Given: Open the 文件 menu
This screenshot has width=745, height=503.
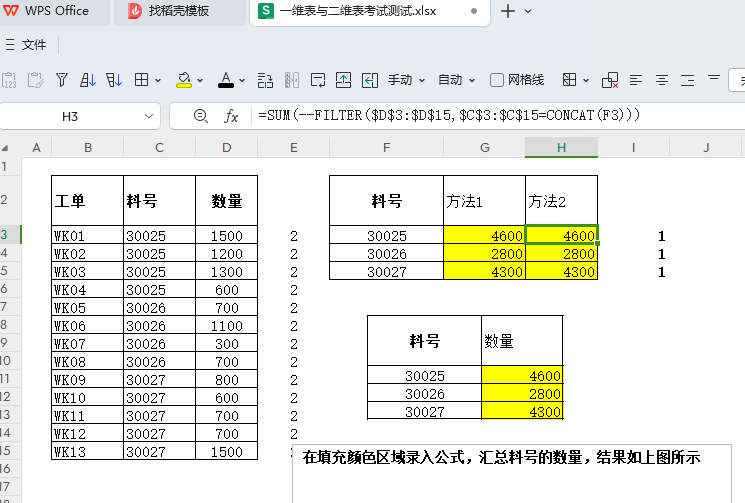Looking at the screenshot, I should pos(34,45).
